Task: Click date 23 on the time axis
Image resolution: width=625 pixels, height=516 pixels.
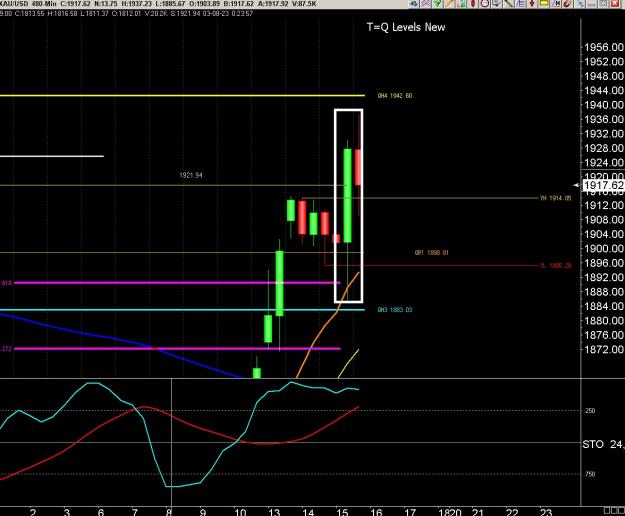Action: (546, 512)
